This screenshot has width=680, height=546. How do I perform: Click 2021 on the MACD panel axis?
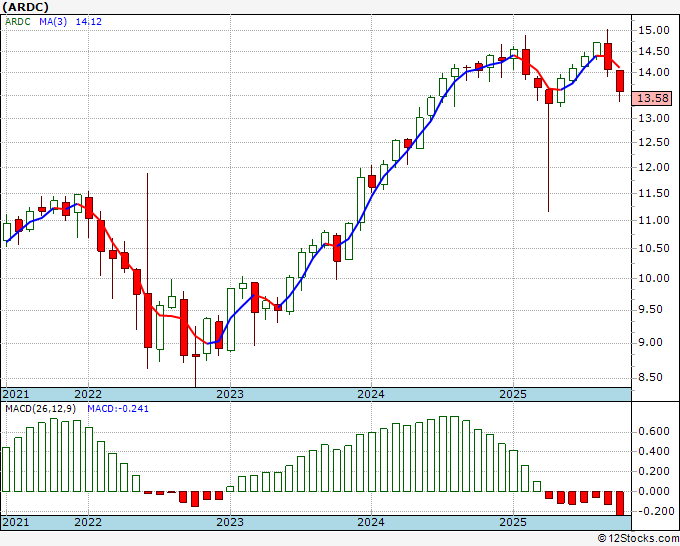[x=16, y=522]
